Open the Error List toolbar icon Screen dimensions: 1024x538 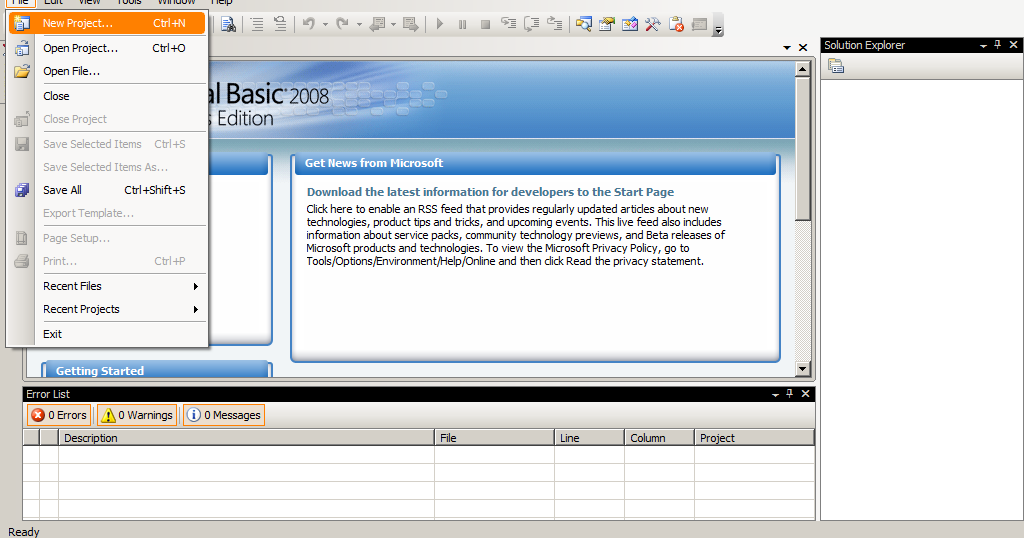676,24
